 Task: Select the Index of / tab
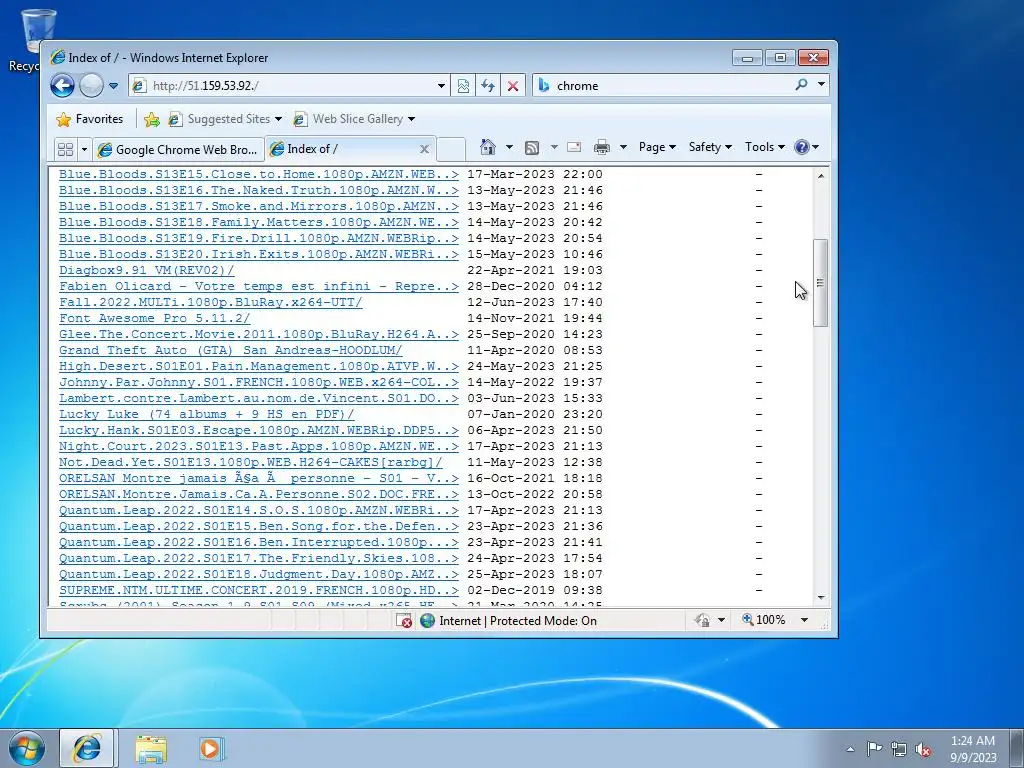coord(342,149)
